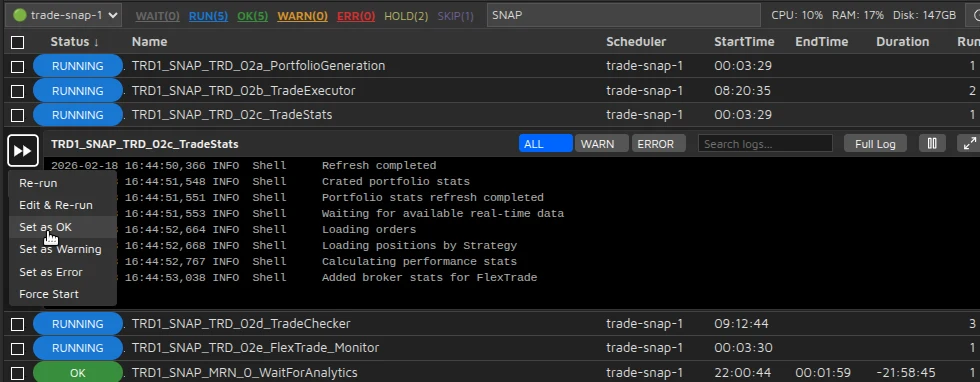Check the box for TRD1_SNAP_TRD_02e_FlexTrade_Monitor

point(18,348)
